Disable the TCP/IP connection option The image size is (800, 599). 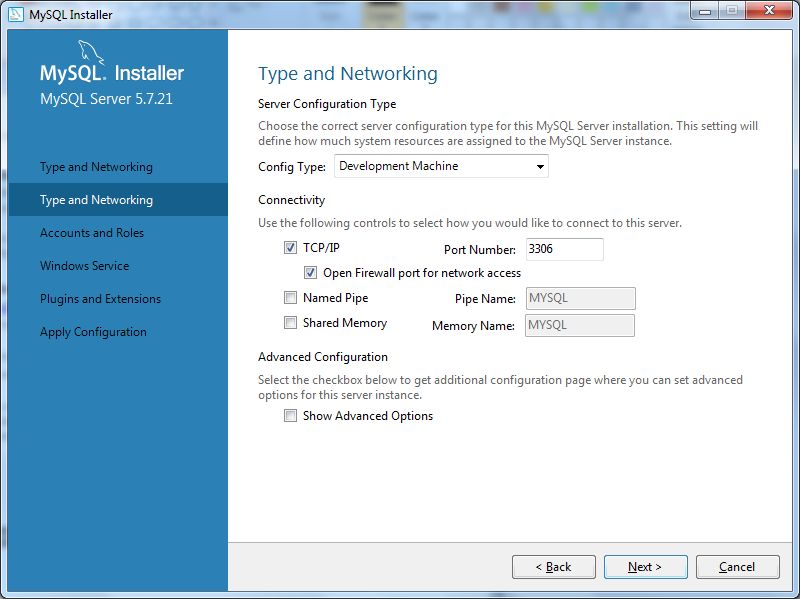[291, 248]
